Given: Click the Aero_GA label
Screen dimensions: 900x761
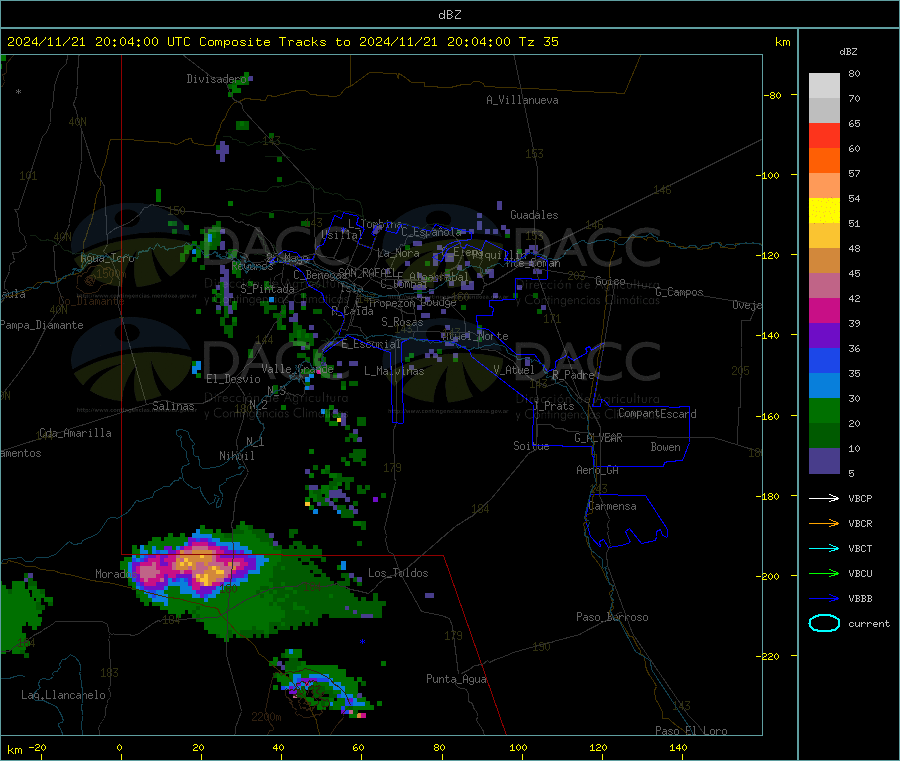Looking at the screenshot, I should [x=598, y=470].
